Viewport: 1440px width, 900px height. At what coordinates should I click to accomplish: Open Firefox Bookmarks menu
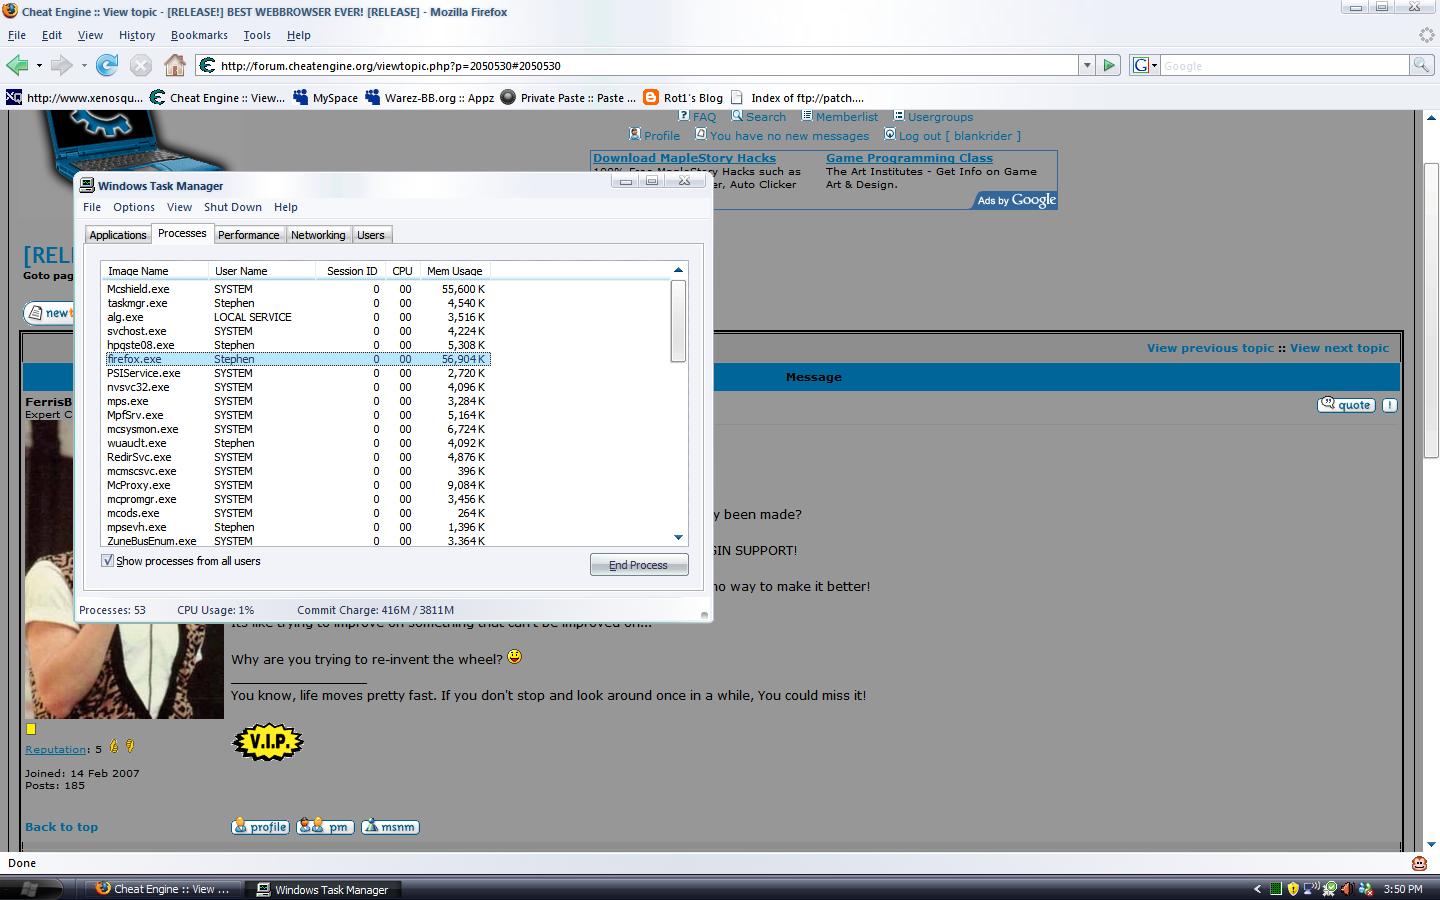tap(199, 35)
